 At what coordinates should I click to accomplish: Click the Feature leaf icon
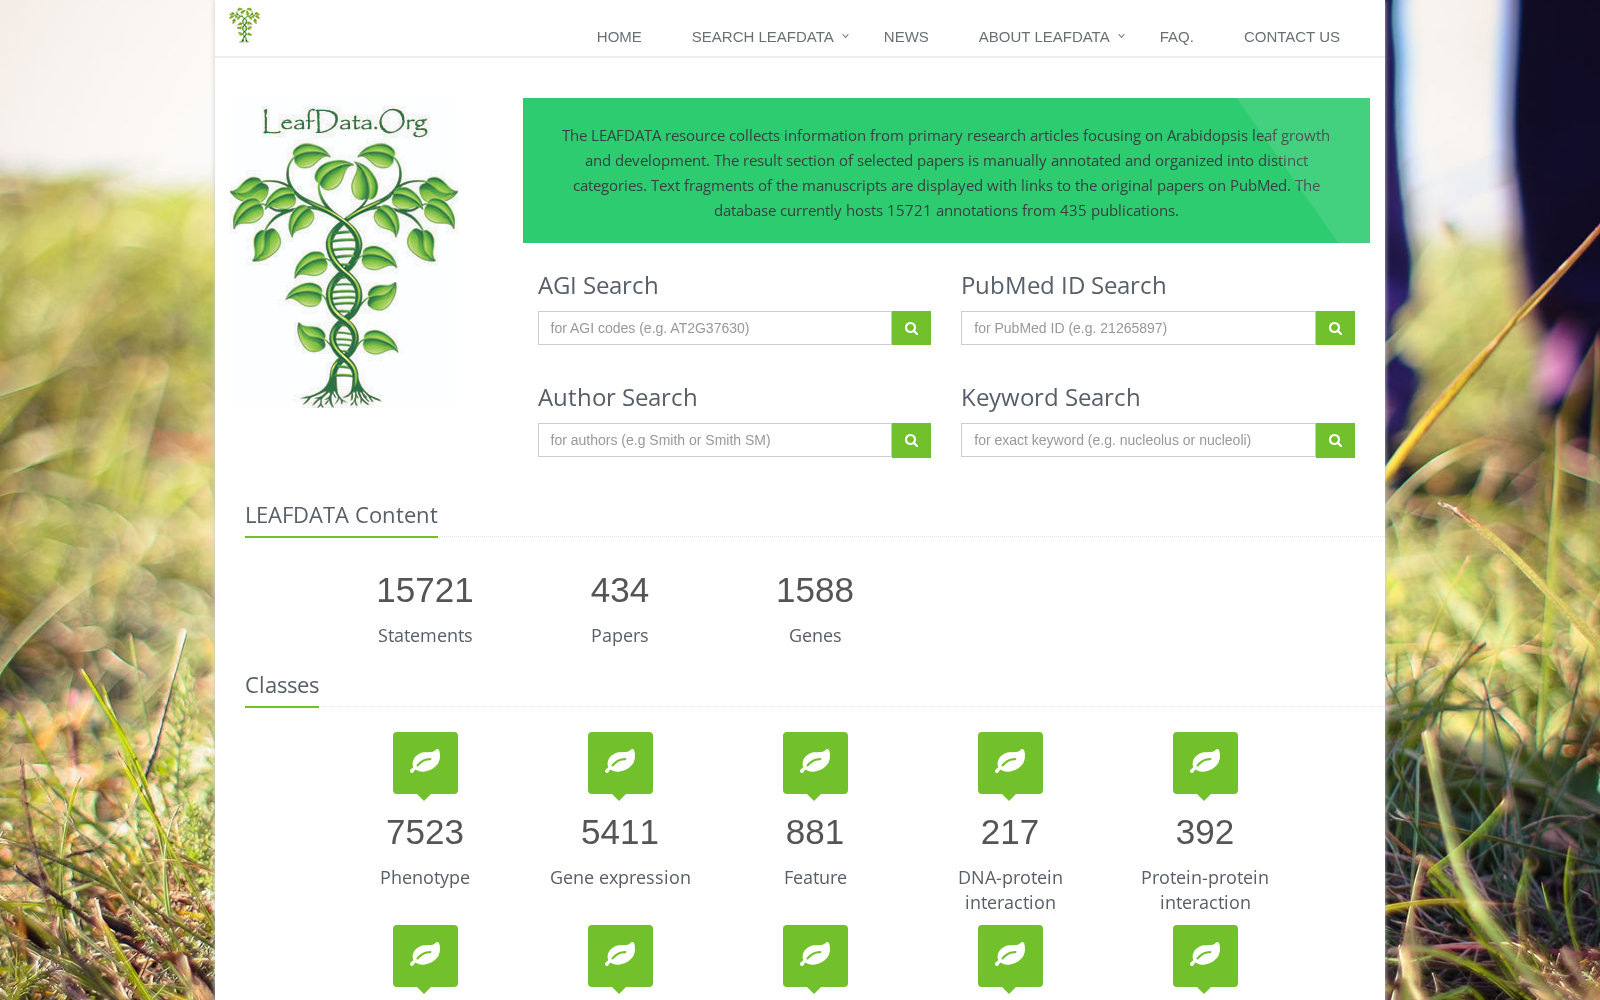pyautogui.click(x=815, y=763)
